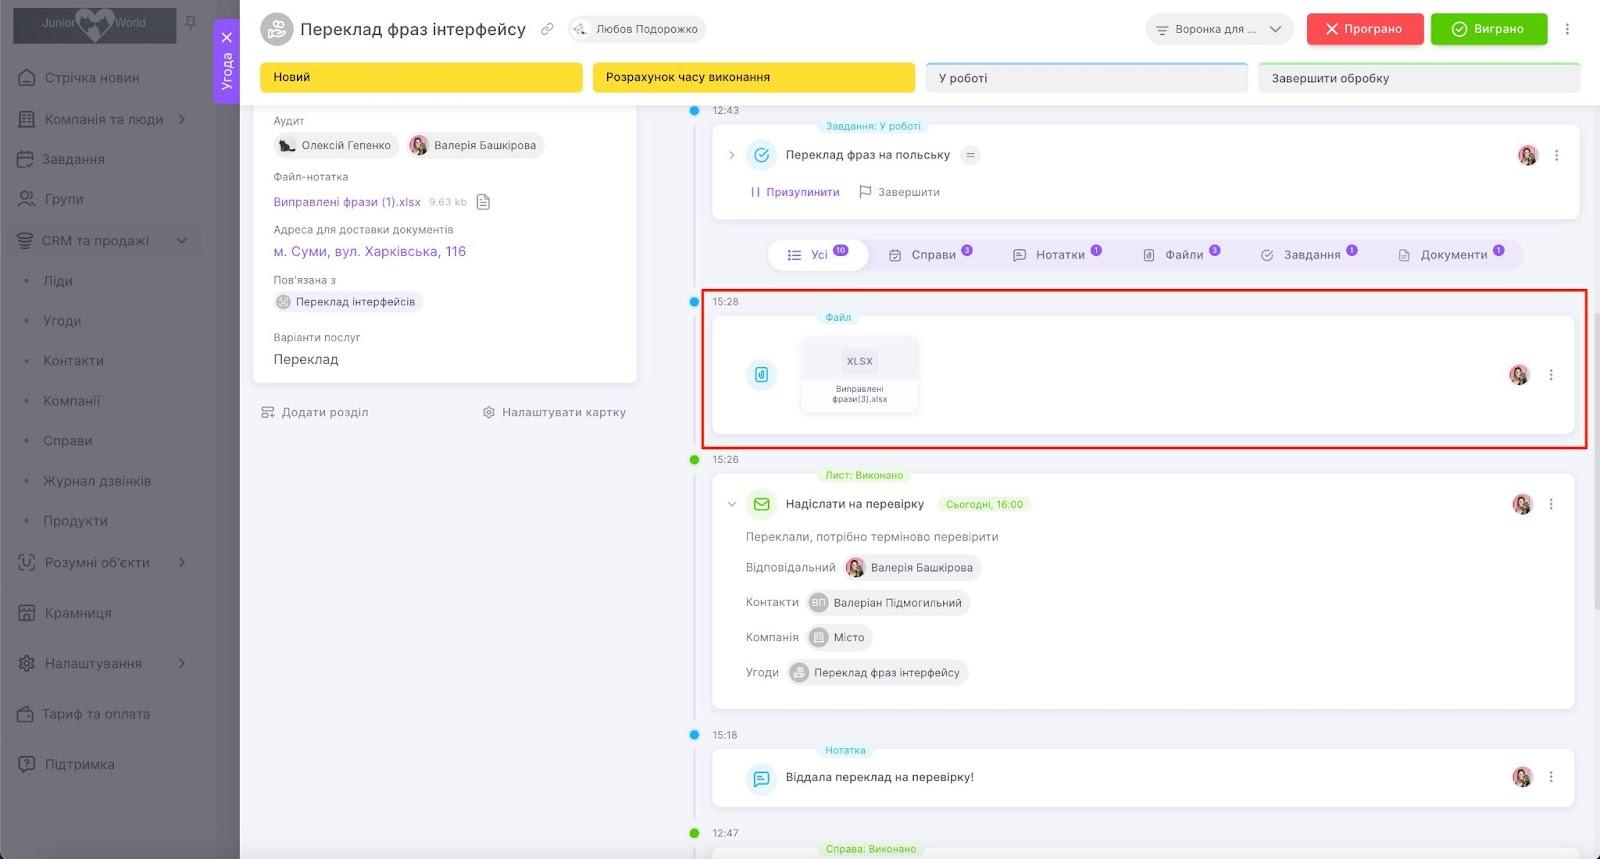Set pipeline stage to Новий
1600x859 pixels.
click(x=421, y=77)
